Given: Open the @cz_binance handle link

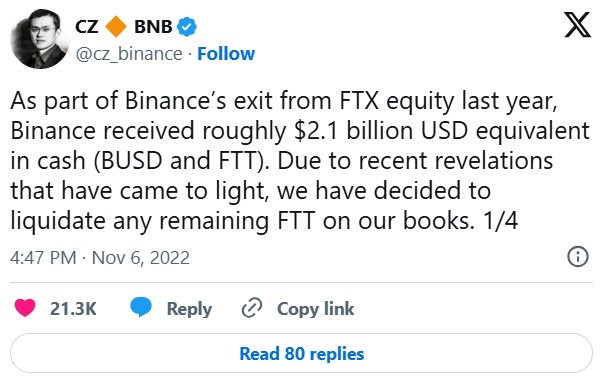Looking at the screenshot, I should point(129,54).
